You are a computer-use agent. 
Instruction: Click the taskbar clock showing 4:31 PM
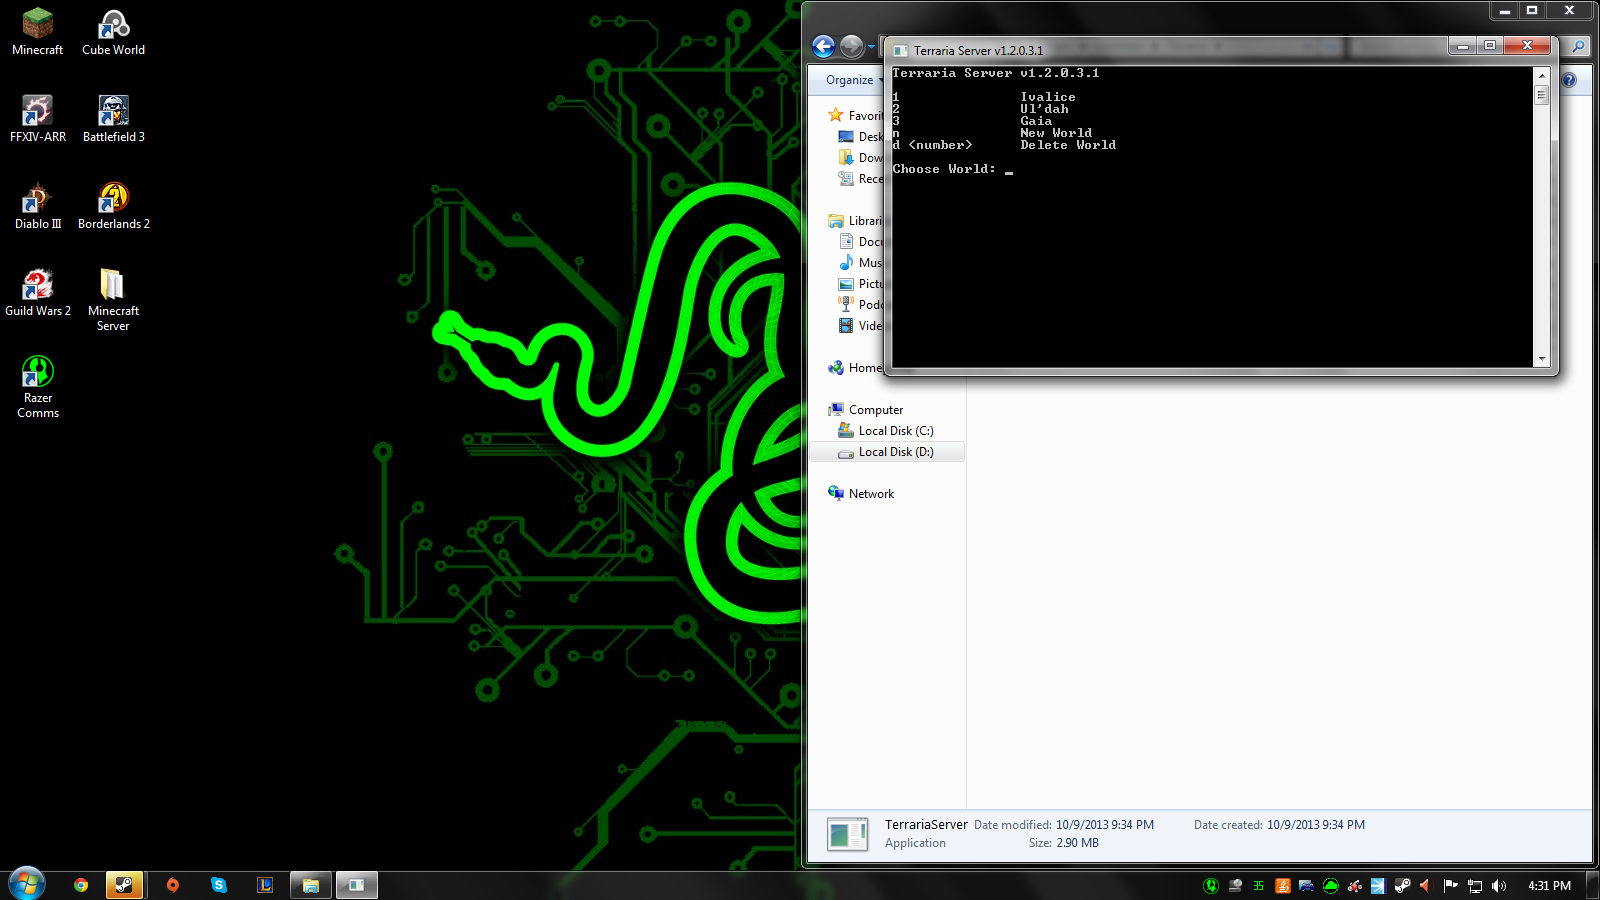point(1549,885)
